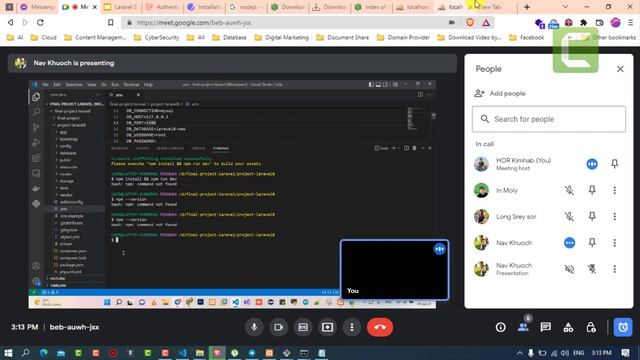Close the active Meet tab
The width and height of the screenshot is (640, 360).
[95, 7]
